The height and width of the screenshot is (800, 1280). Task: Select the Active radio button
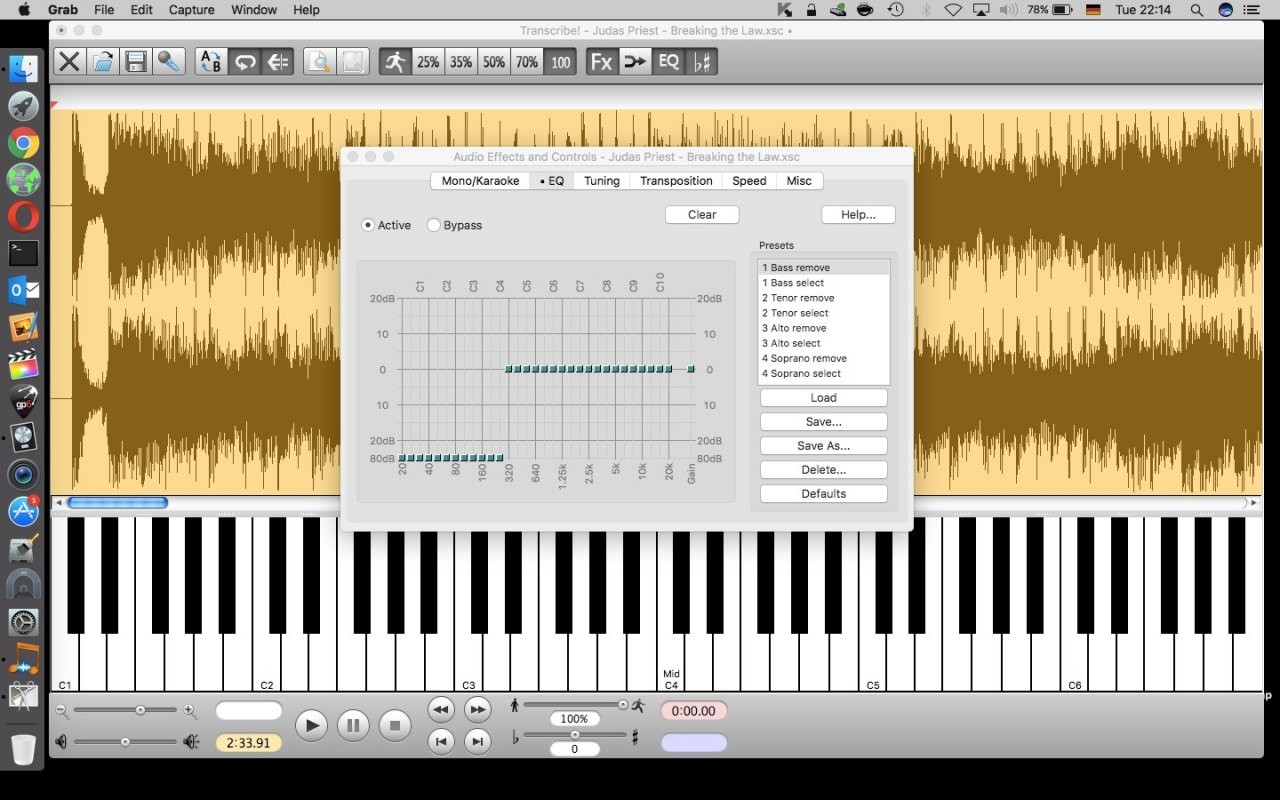click(368, 225)
